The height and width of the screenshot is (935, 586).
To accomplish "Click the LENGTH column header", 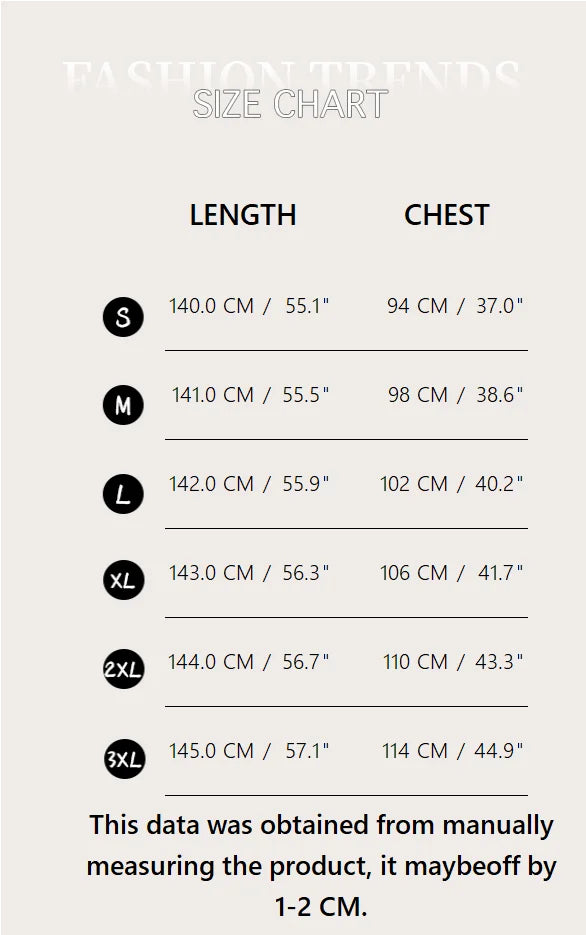I will (243, 215).
